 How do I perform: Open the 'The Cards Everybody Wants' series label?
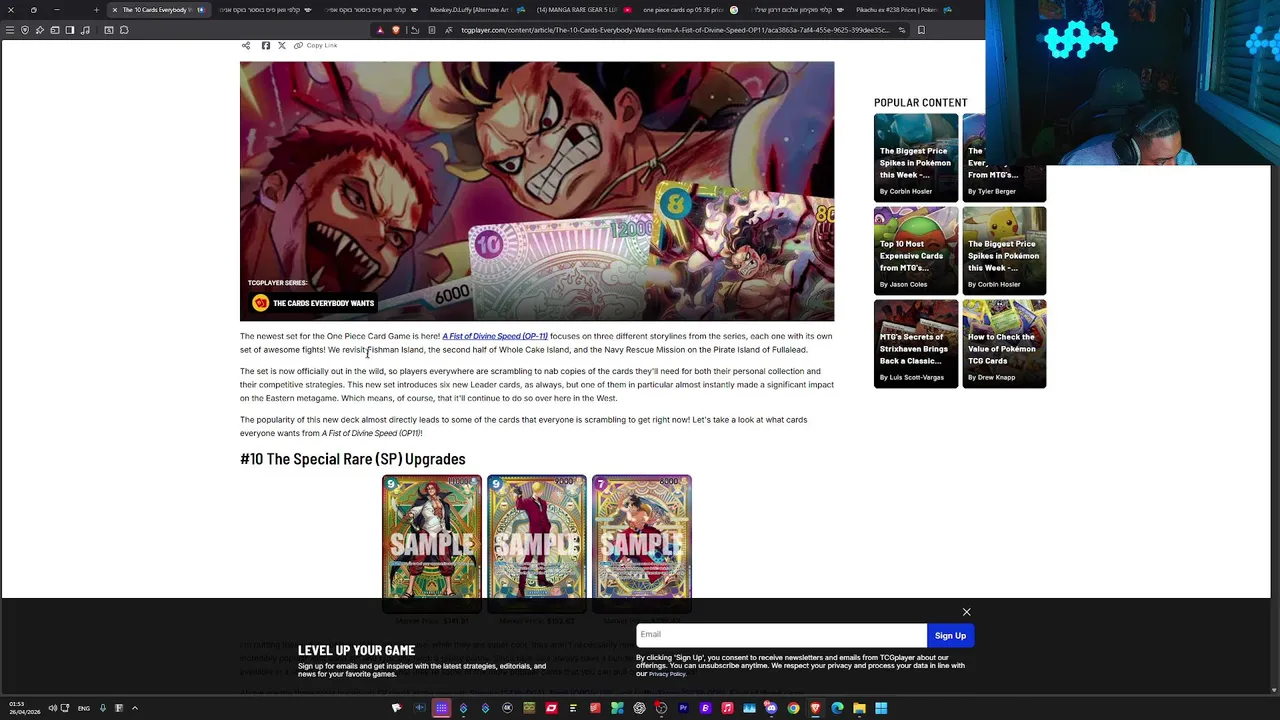point(312,303)
